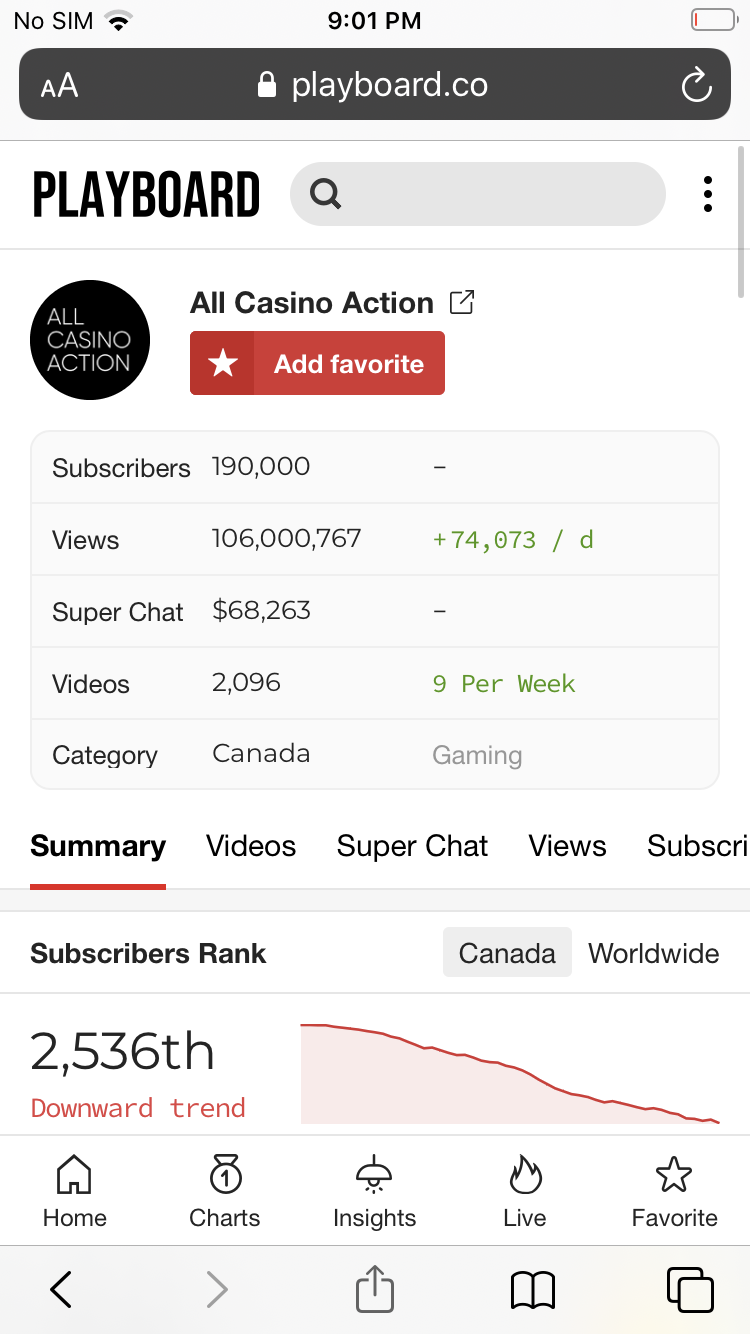Select Worldwide subscribers rank toggle
The image size is (750, 1334).
(653, 953)
